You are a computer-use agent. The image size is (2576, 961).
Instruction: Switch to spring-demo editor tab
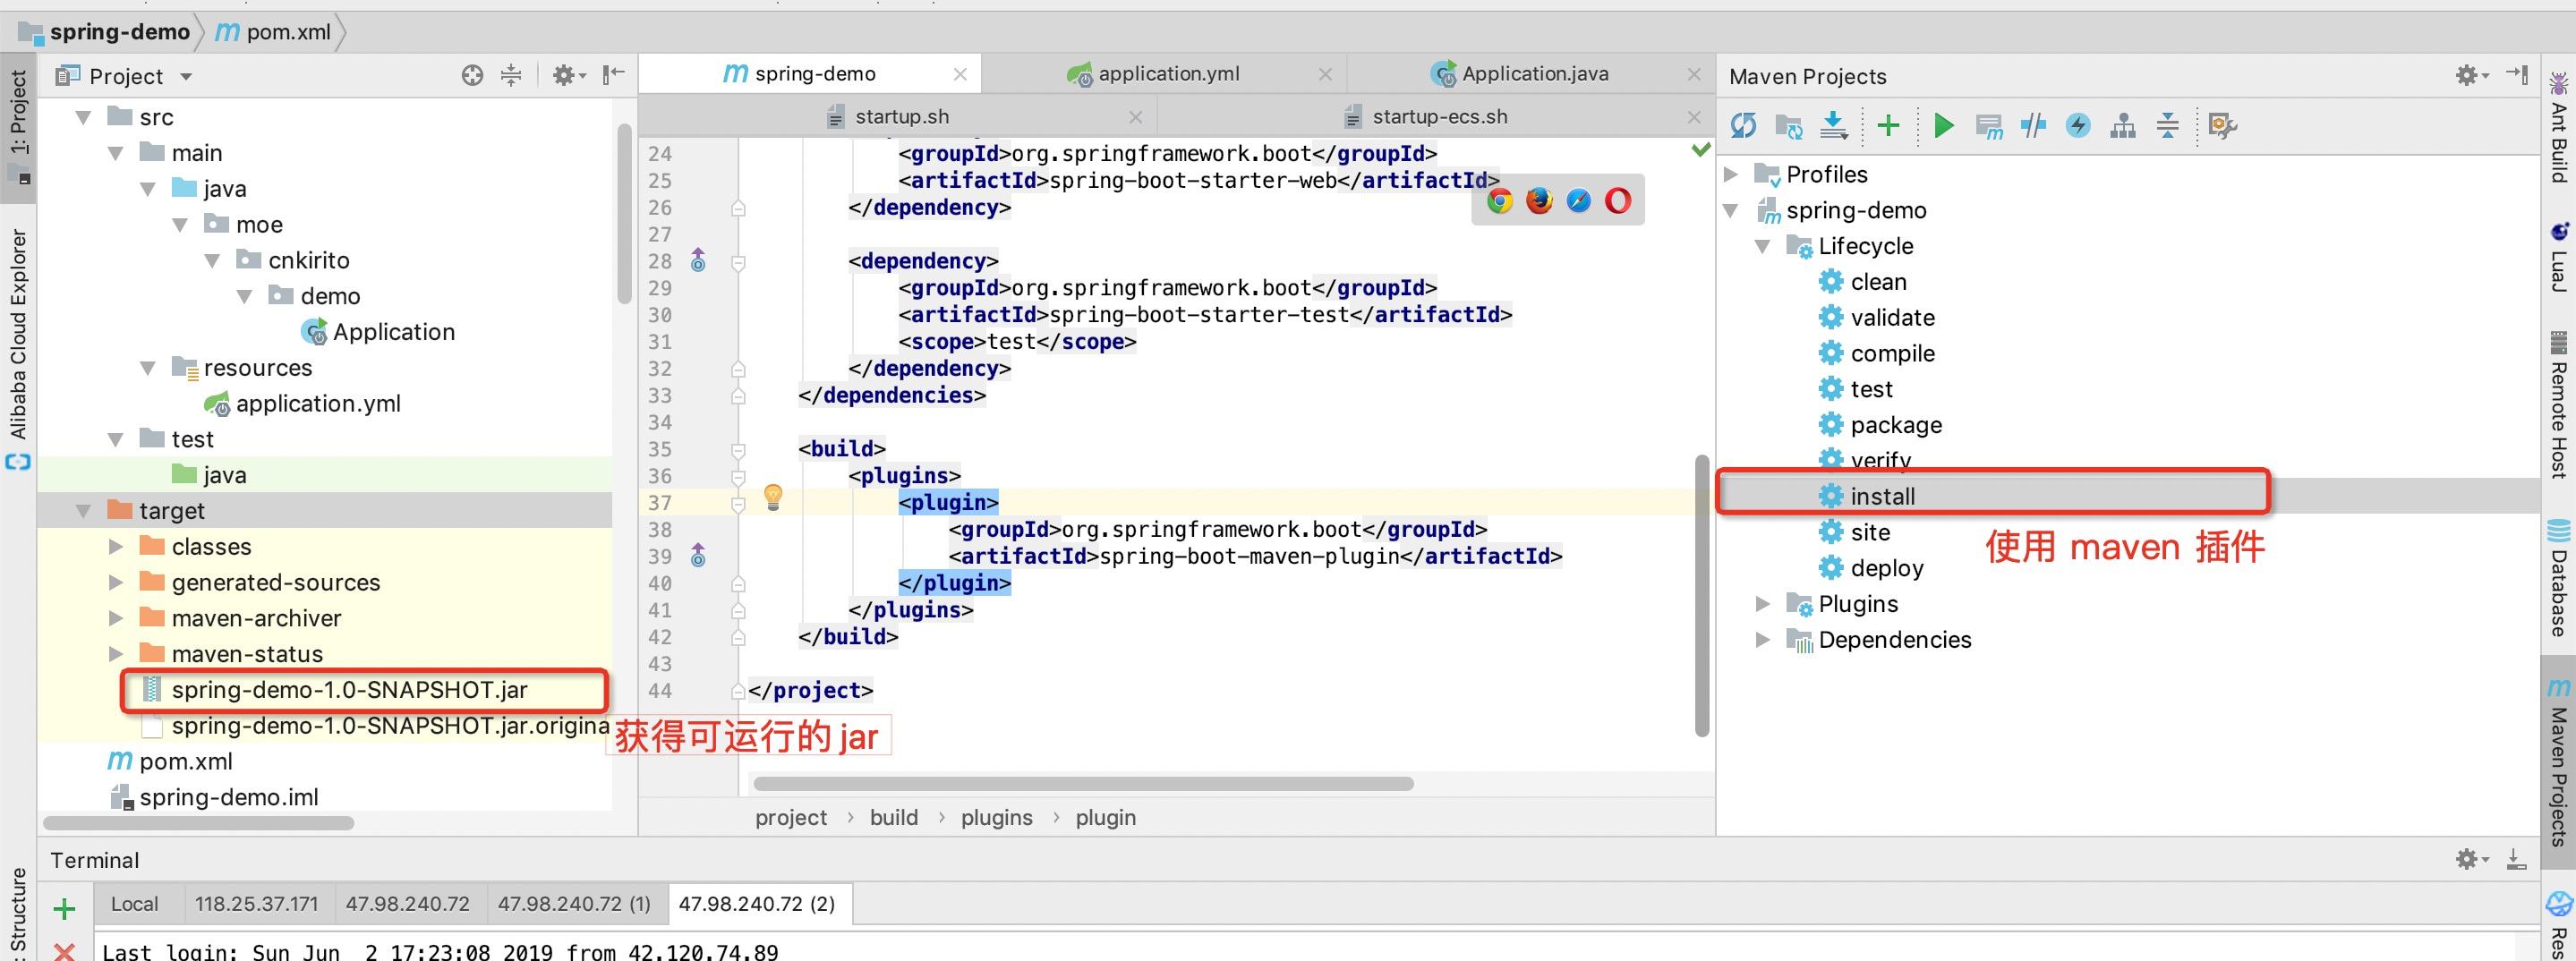tap(810, 74)
